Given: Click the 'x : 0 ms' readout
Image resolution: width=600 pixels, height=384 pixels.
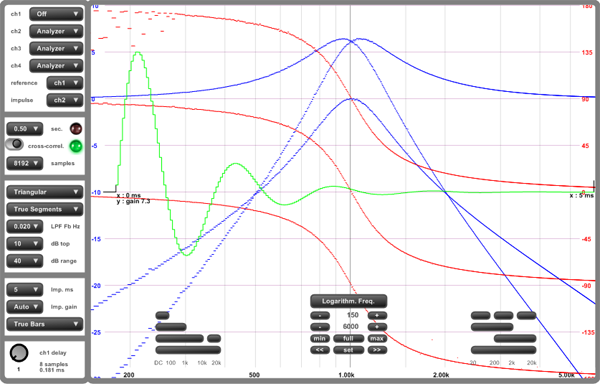Looking at the screenshot, I should [x=129, y=195].
